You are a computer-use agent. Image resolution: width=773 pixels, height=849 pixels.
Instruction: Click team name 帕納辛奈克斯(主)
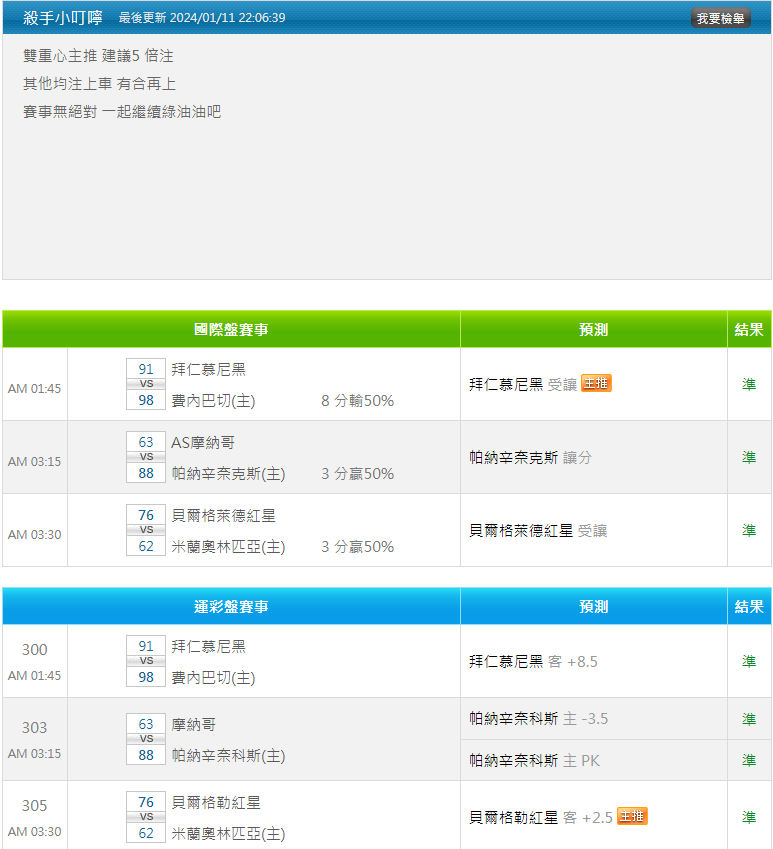pos(228,474)
